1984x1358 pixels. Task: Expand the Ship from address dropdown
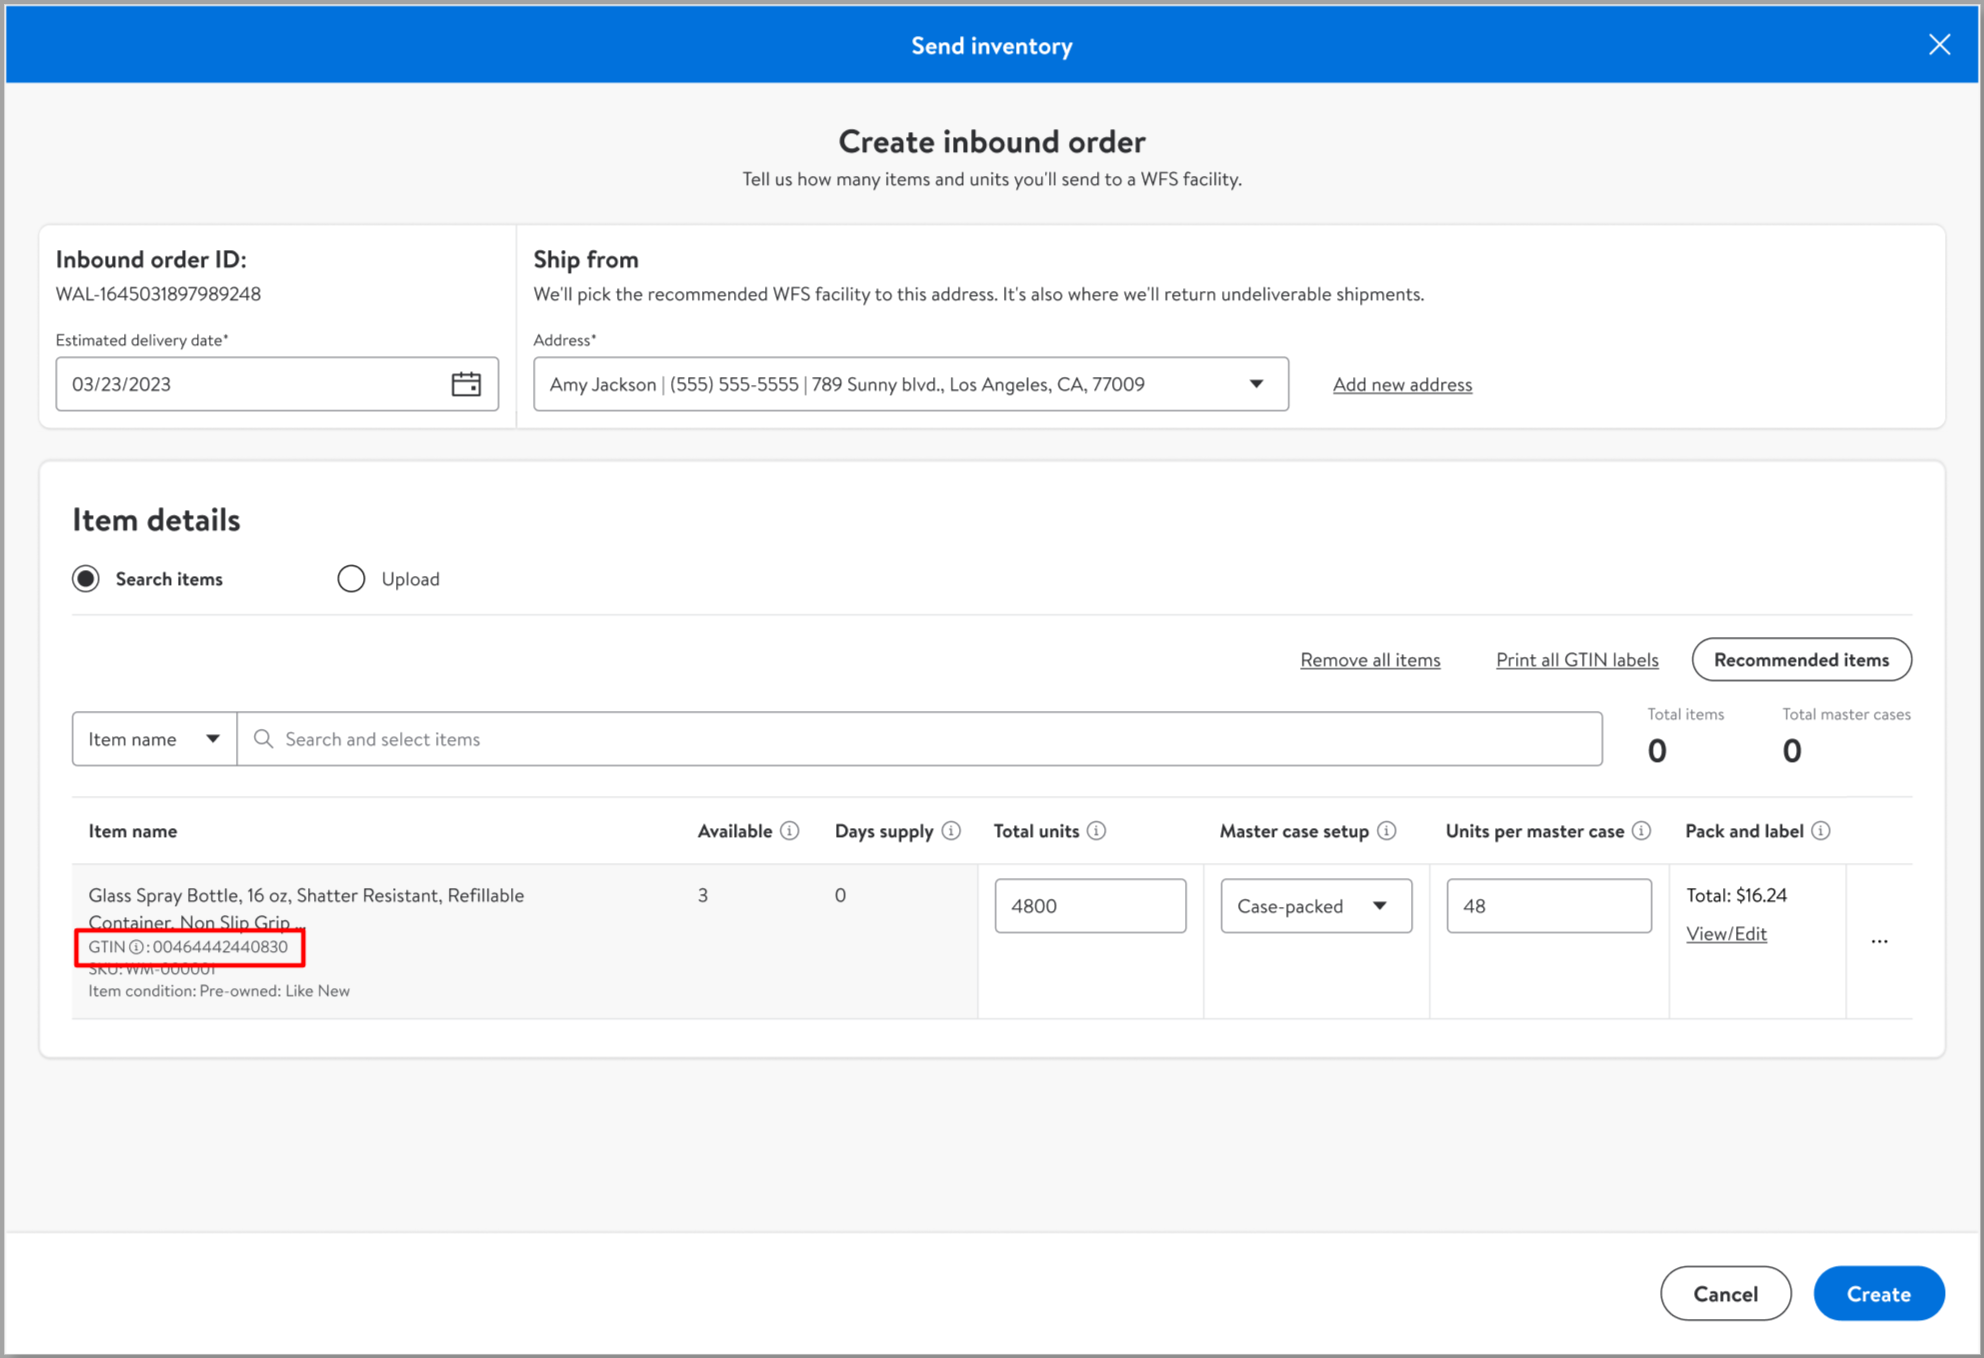point(1256,384)
